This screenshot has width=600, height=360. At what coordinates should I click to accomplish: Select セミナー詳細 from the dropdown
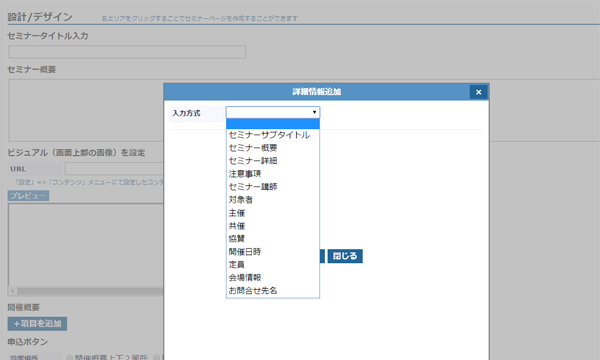point(273,161)
